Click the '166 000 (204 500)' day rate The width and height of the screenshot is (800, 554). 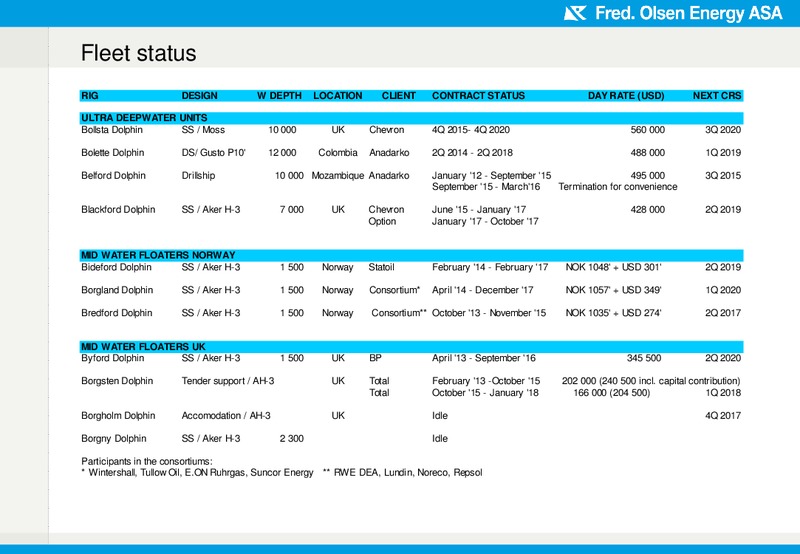pos(612,392)
